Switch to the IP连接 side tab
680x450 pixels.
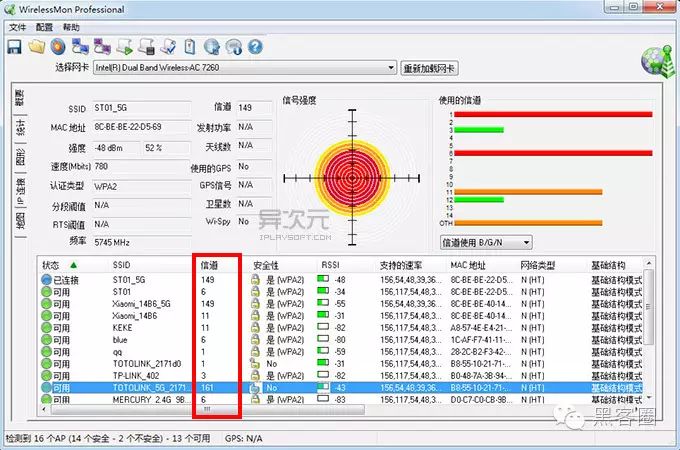pos(20,191)
